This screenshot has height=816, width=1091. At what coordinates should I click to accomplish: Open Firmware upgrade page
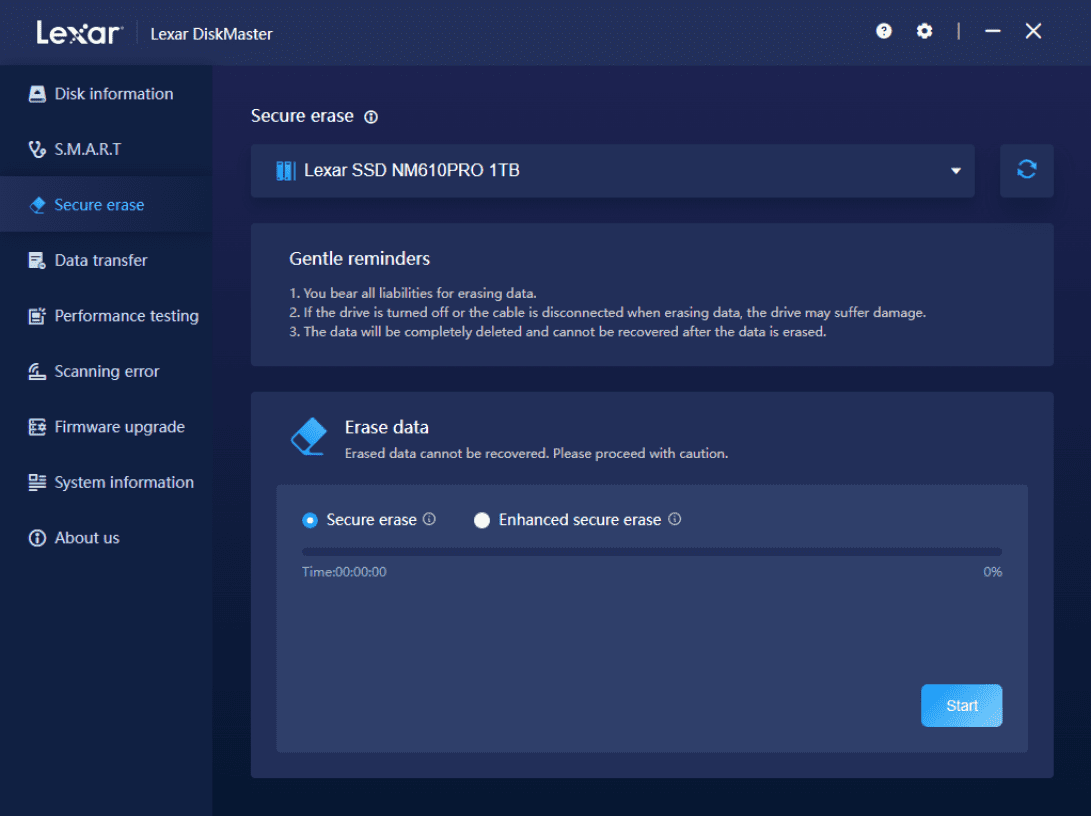tap(106, 426)
